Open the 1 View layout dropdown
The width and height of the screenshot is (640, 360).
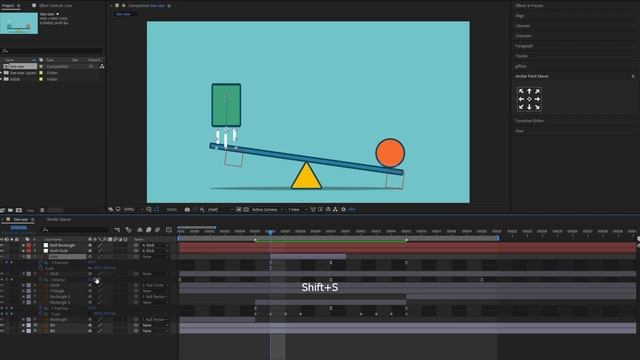pos(298,209)
